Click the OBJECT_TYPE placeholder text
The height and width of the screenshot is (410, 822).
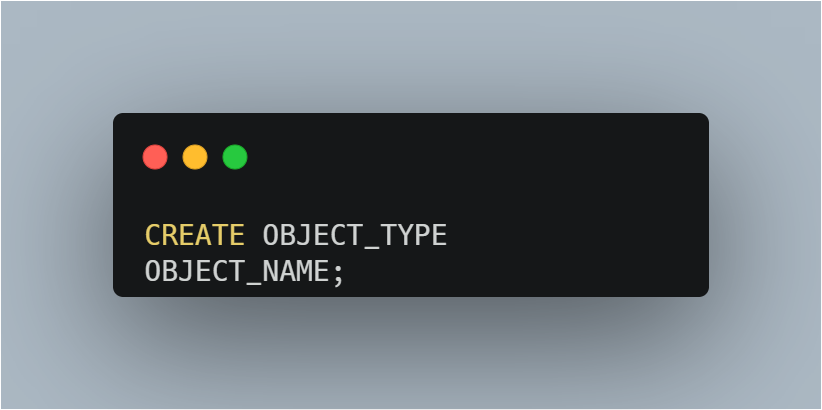[x=354, y=236]
